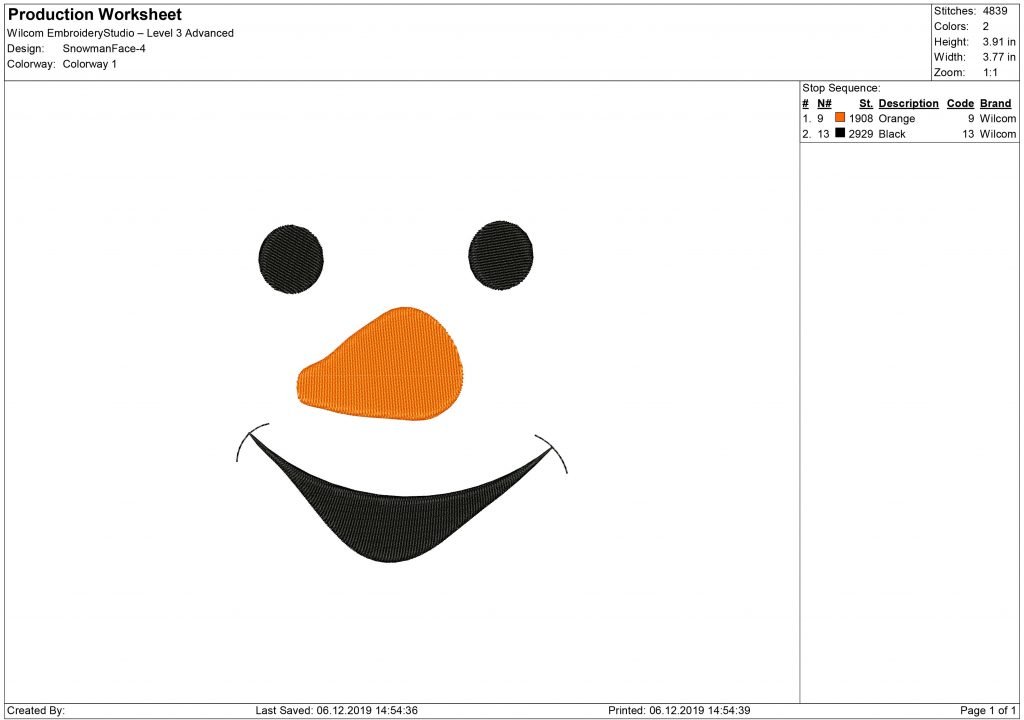Click the Colorway 1 label
Viewport: 1024px width, 720px height.
[90, 64]
